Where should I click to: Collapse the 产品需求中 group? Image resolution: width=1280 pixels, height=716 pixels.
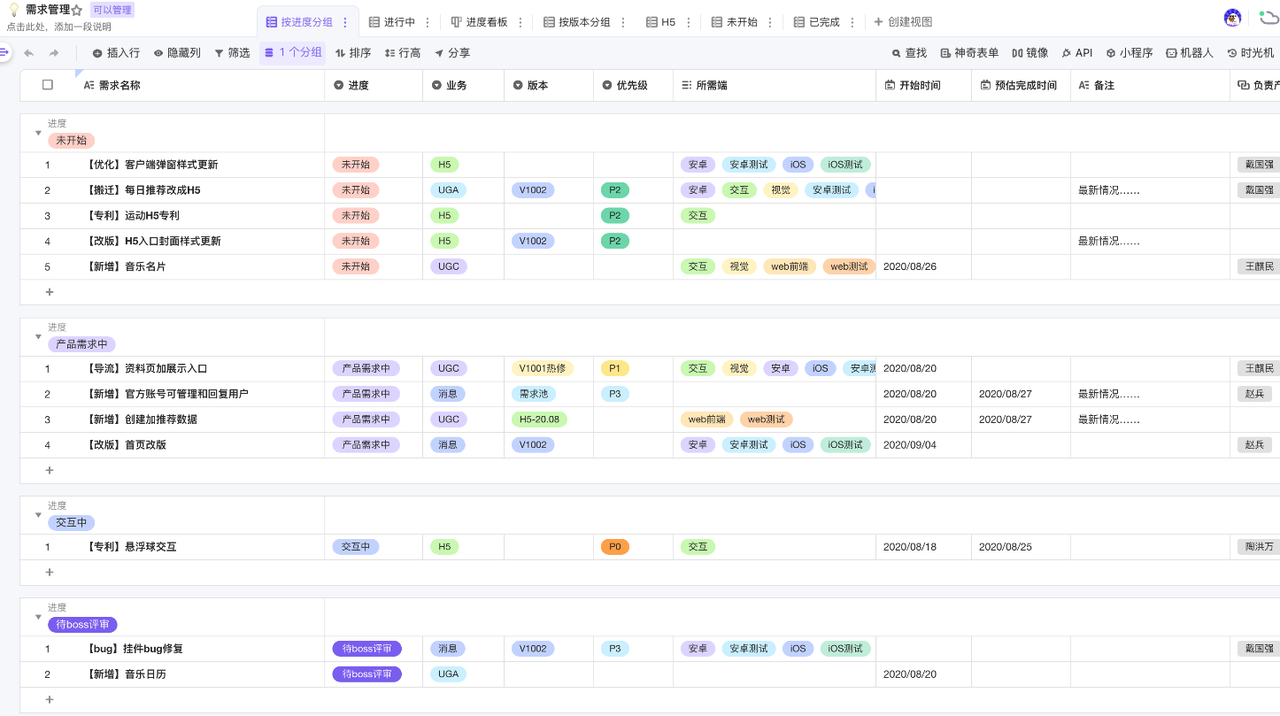(x=38, y=337)
